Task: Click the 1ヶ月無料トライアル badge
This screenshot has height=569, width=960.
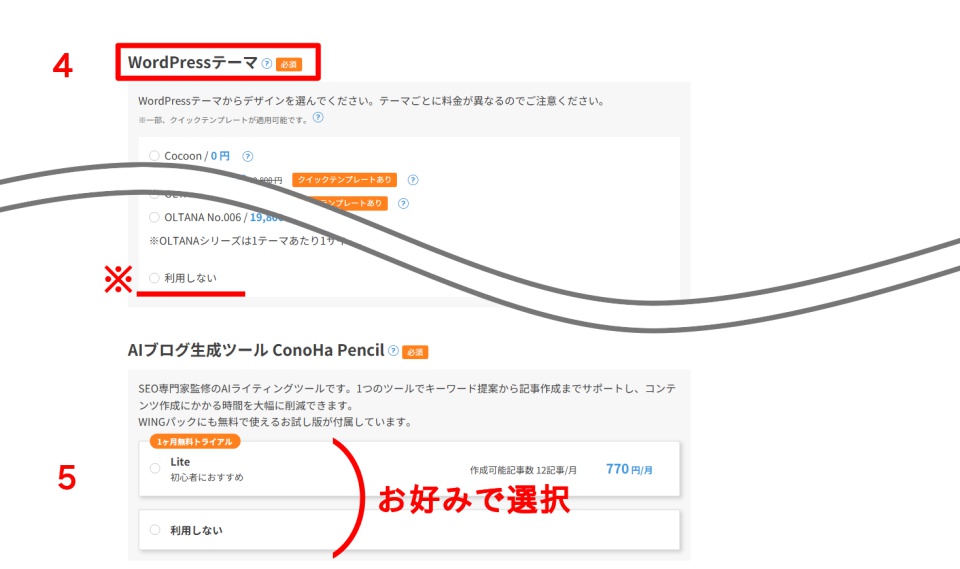Action: (x=195, y=442)
